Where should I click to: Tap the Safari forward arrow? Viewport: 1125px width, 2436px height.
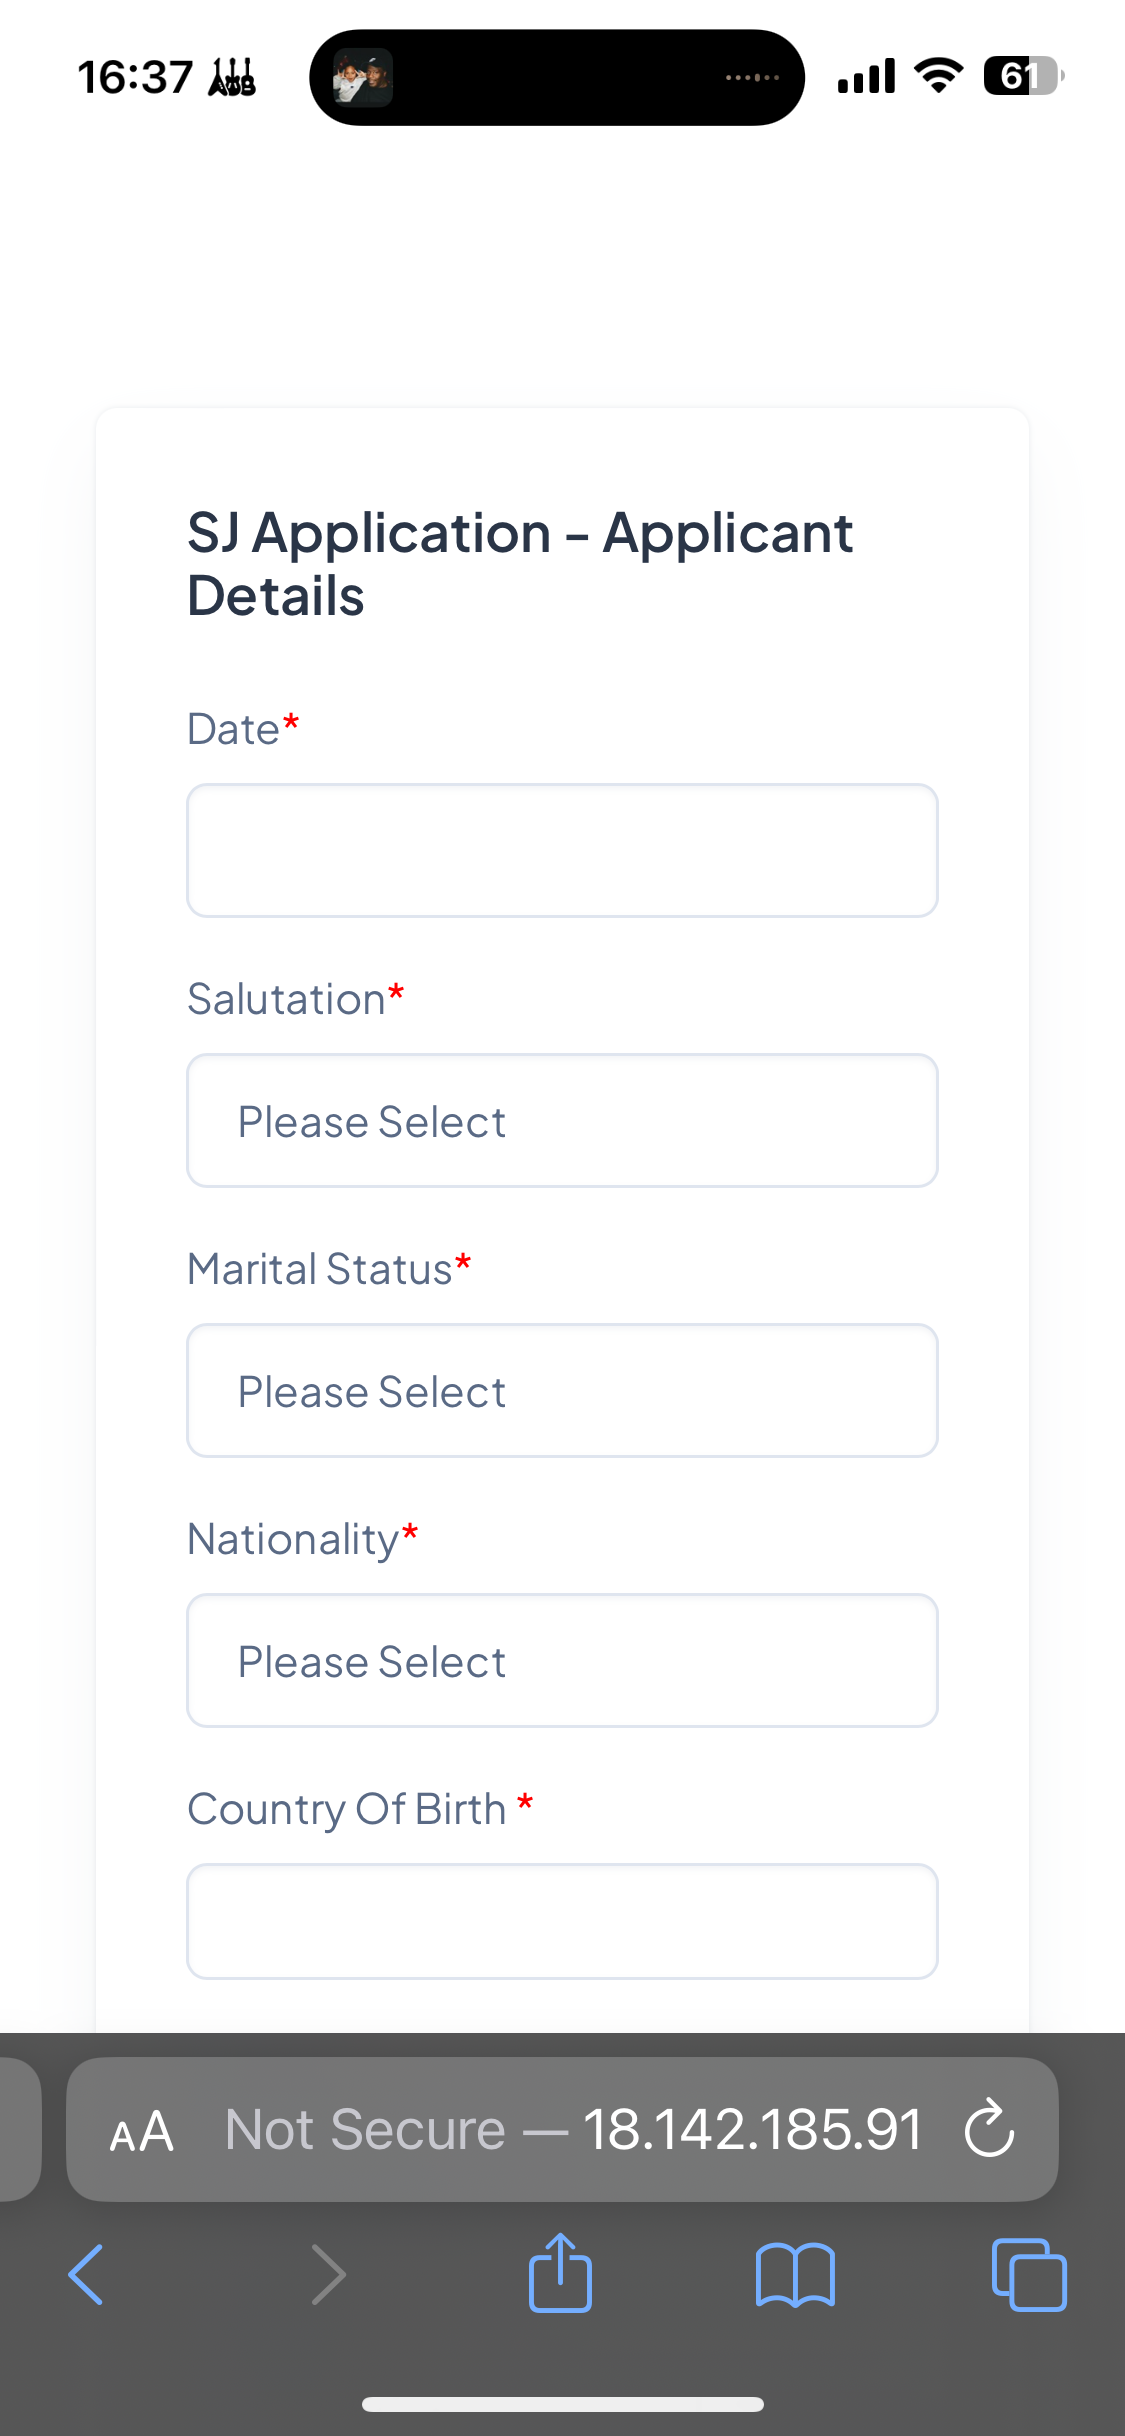pos(328,2274)
